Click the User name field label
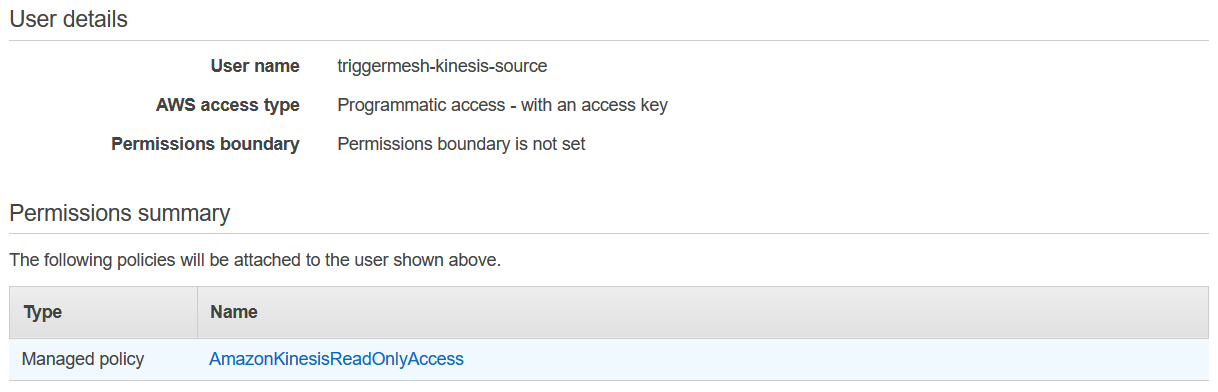 255,66
